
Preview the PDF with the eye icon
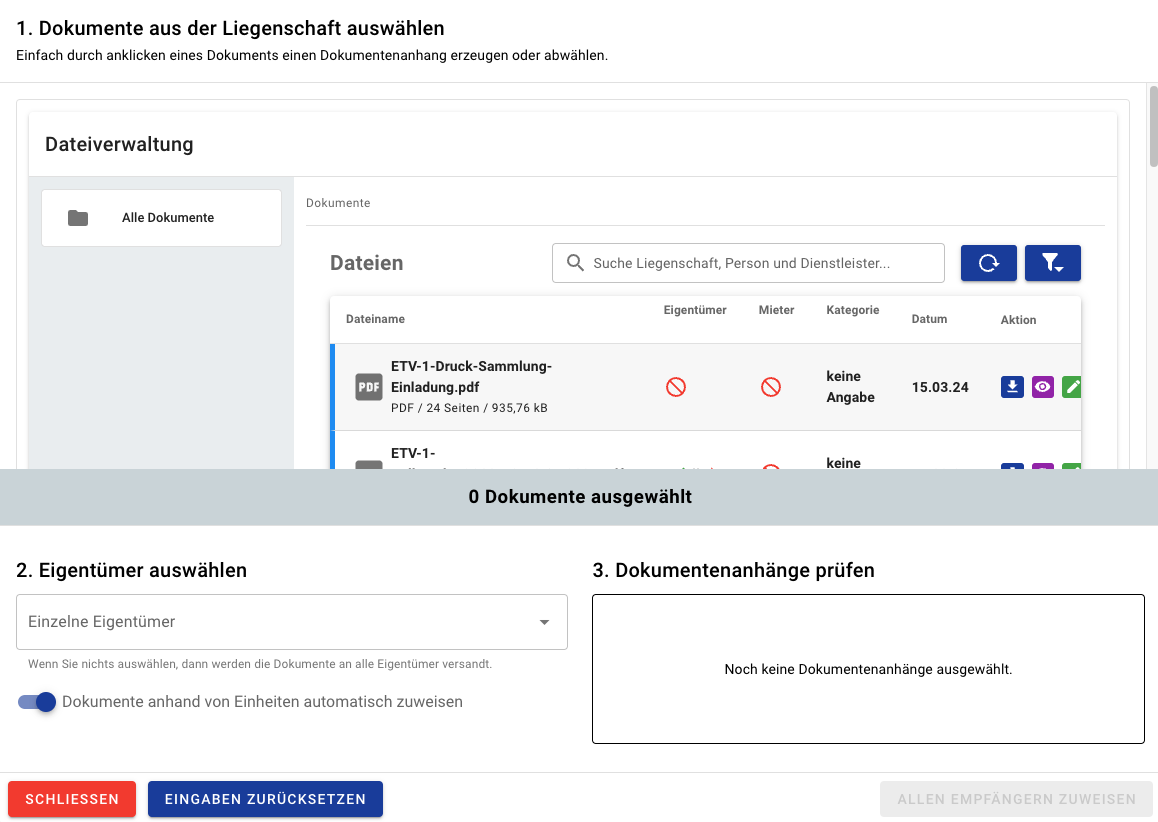(x=1043, y=387)
